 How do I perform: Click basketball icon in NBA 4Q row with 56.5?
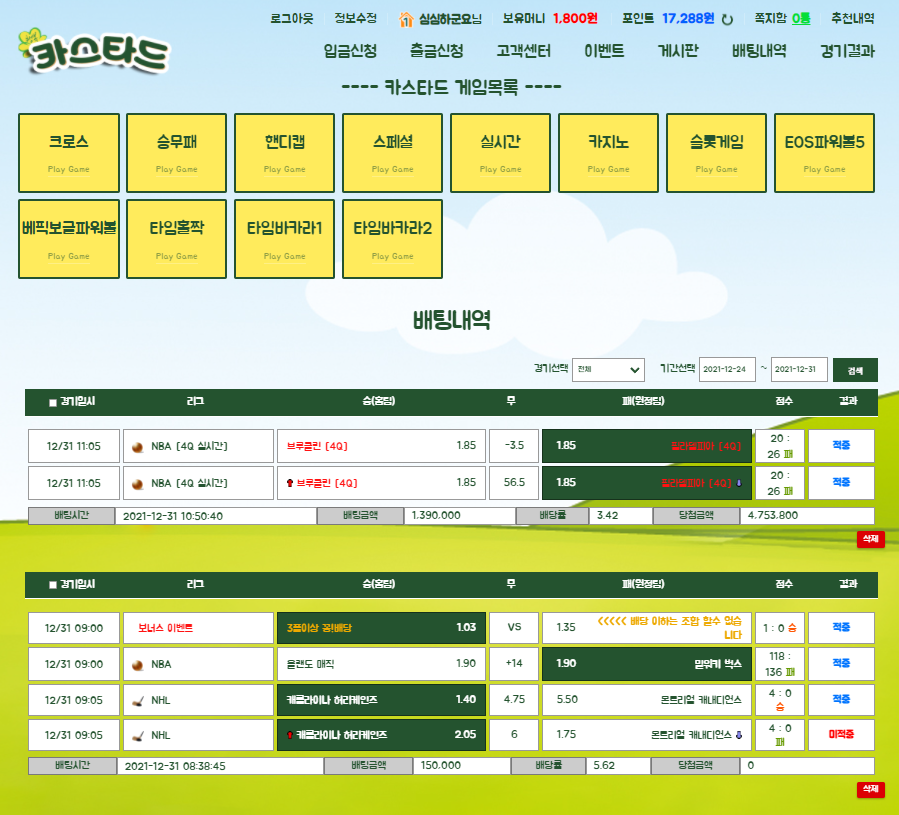pos(138,483)
